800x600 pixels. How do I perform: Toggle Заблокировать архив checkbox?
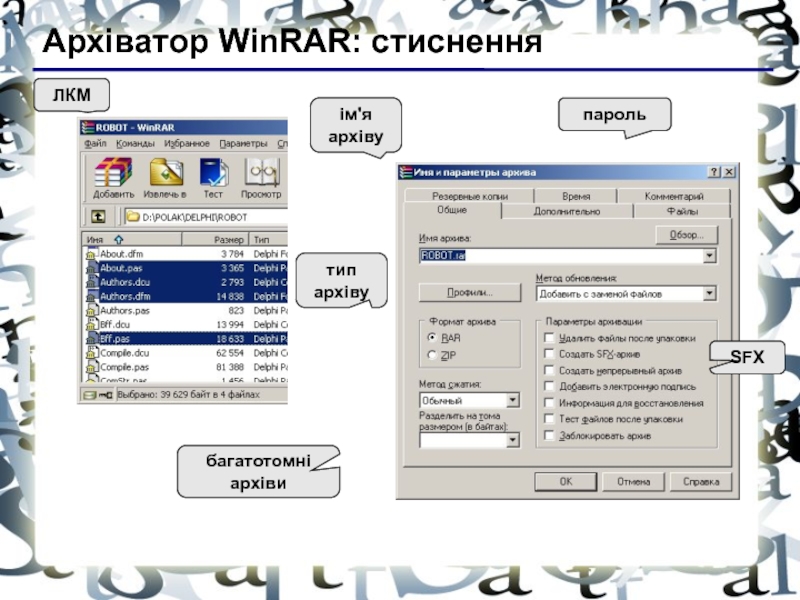click(x=548, y=436)
